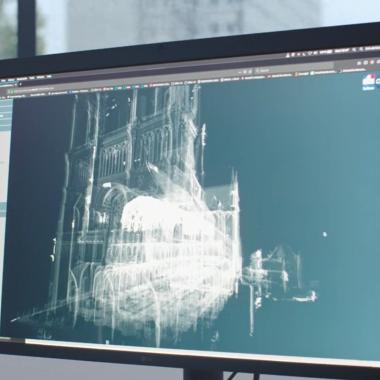The width and height of the screenshot is (380, 380).
Task: Click the green icon left of the address bar
Action: tap(12, 91)
